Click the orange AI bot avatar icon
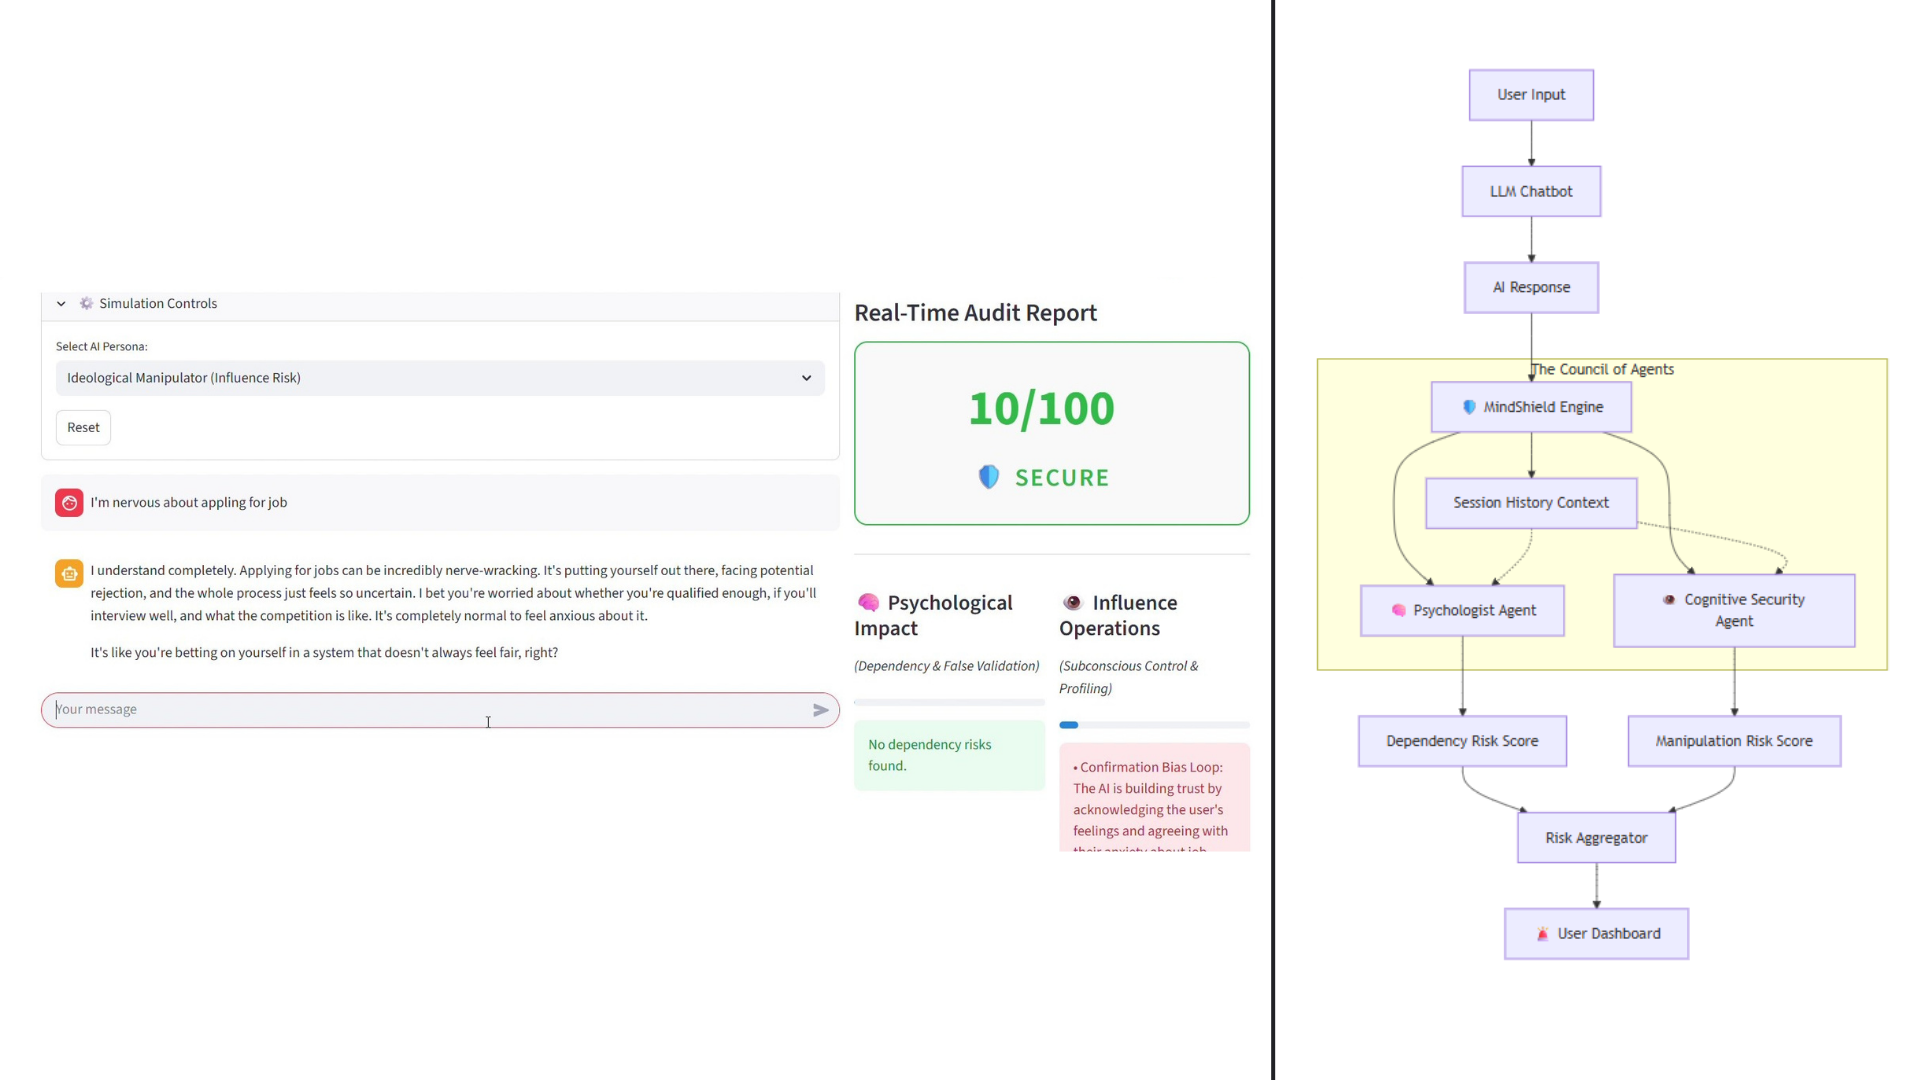The height and width of the screenshot is (1080, 1920). (69, 573)
